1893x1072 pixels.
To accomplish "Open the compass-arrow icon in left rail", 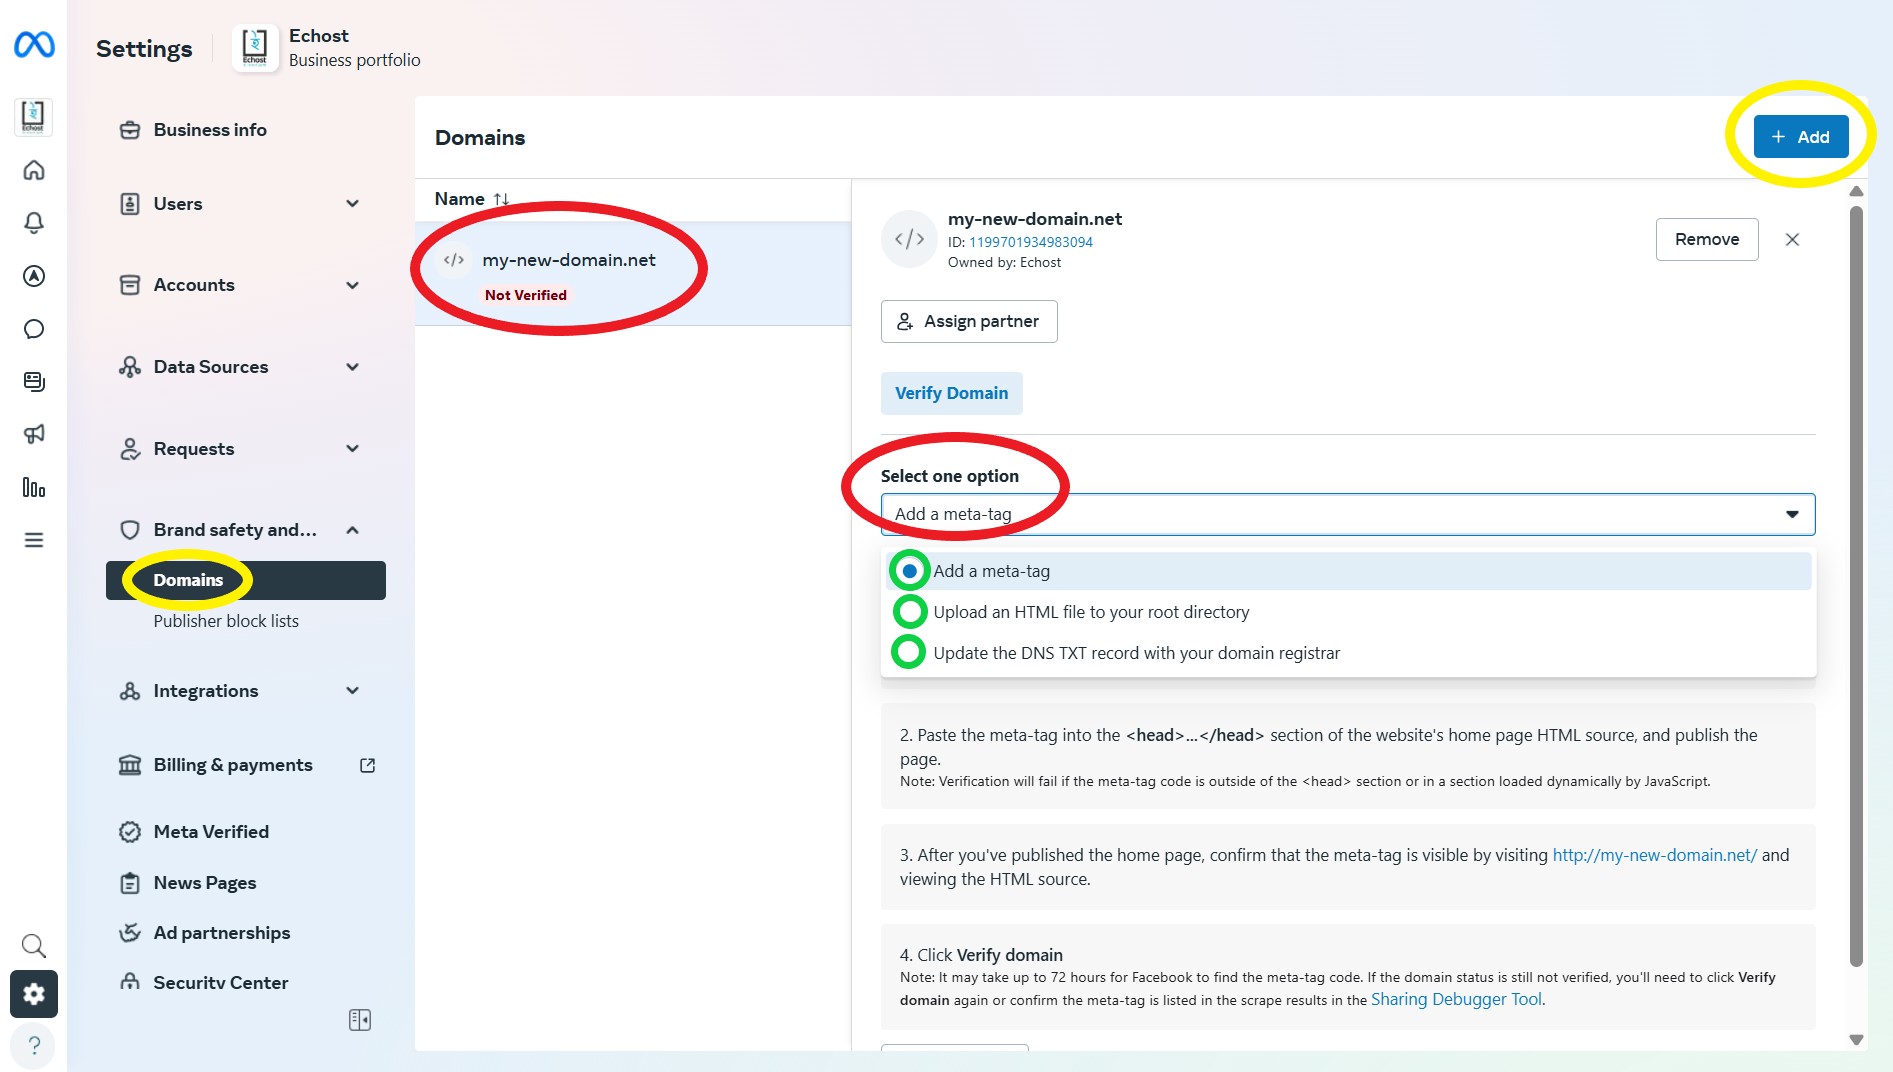I will tap(34, 276).
